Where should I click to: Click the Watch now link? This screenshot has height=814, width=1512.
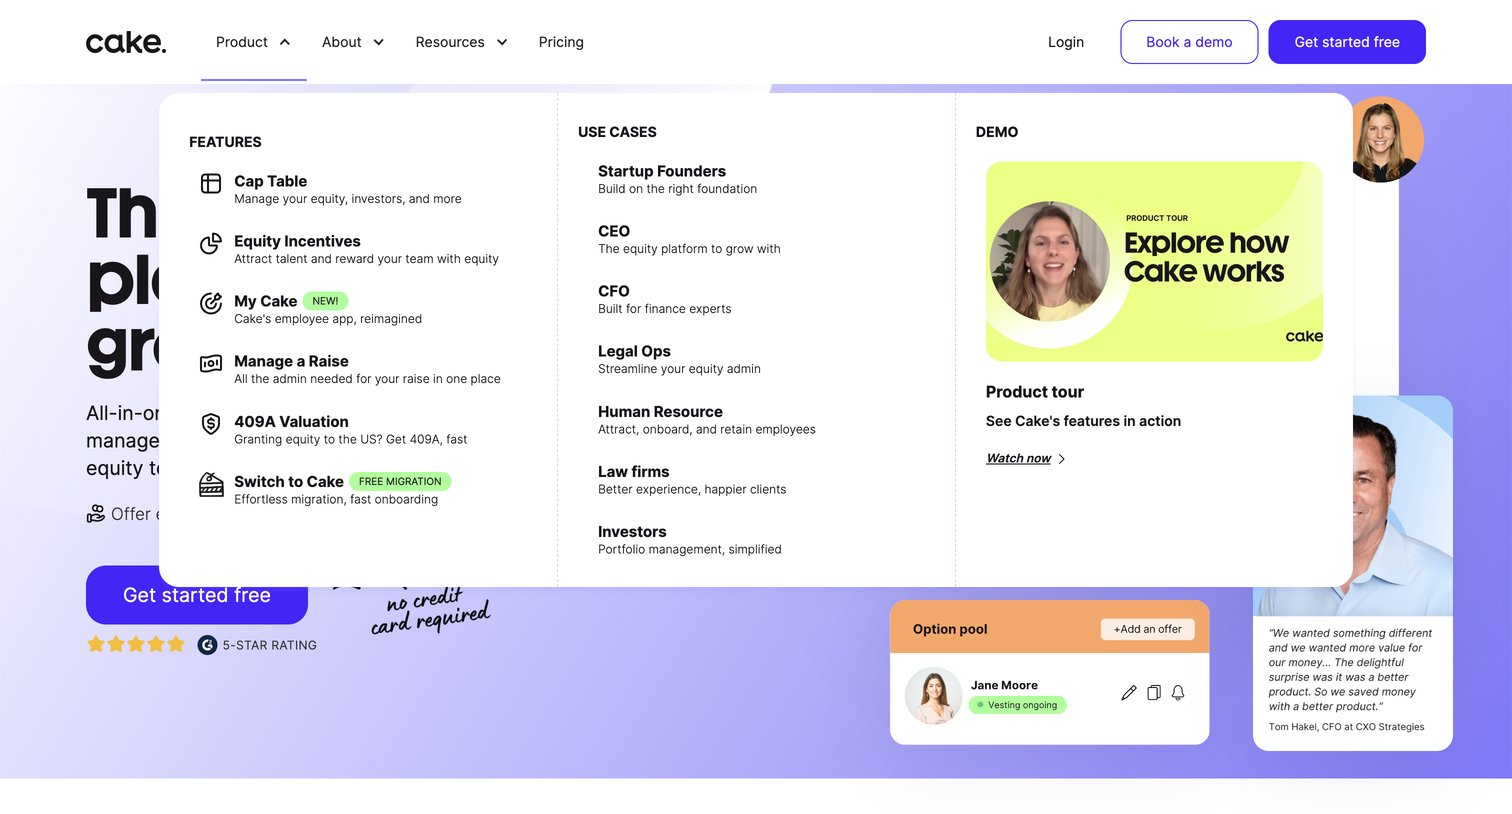coord(1018,458)
